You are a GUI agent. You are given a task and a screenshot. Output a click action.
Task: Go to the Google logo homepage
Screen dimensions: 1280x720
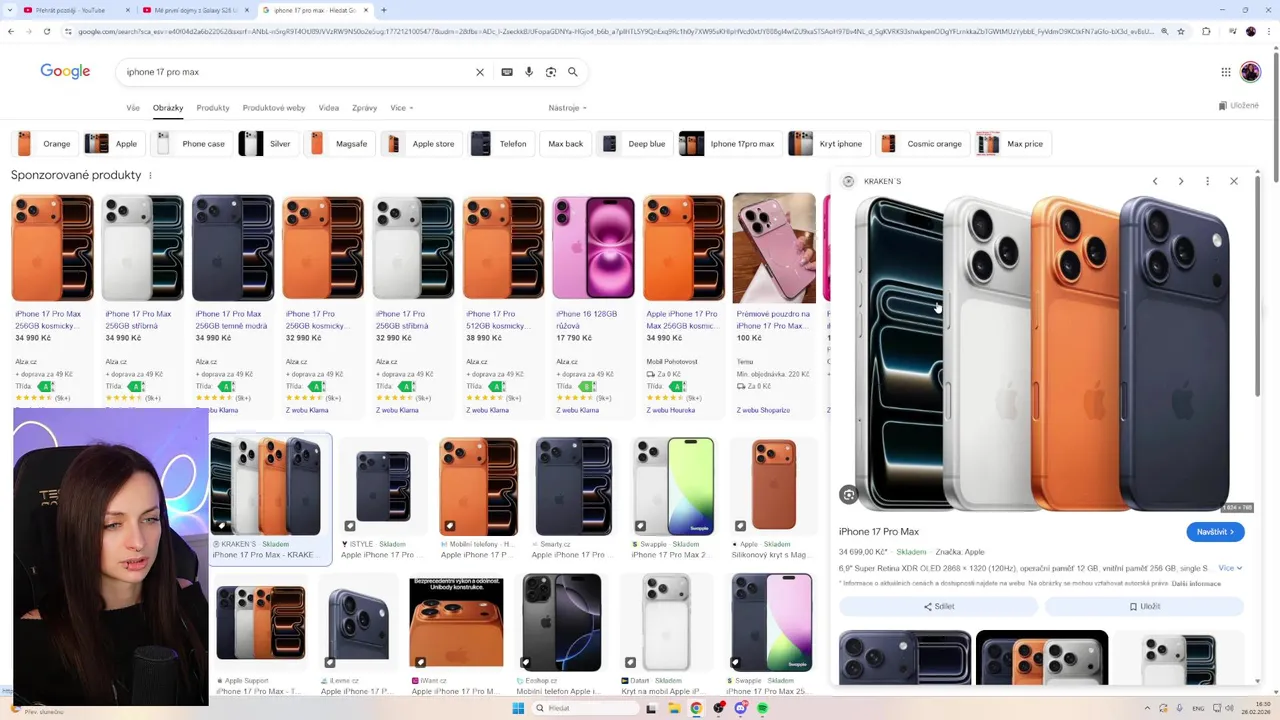(x=65, y=71)
